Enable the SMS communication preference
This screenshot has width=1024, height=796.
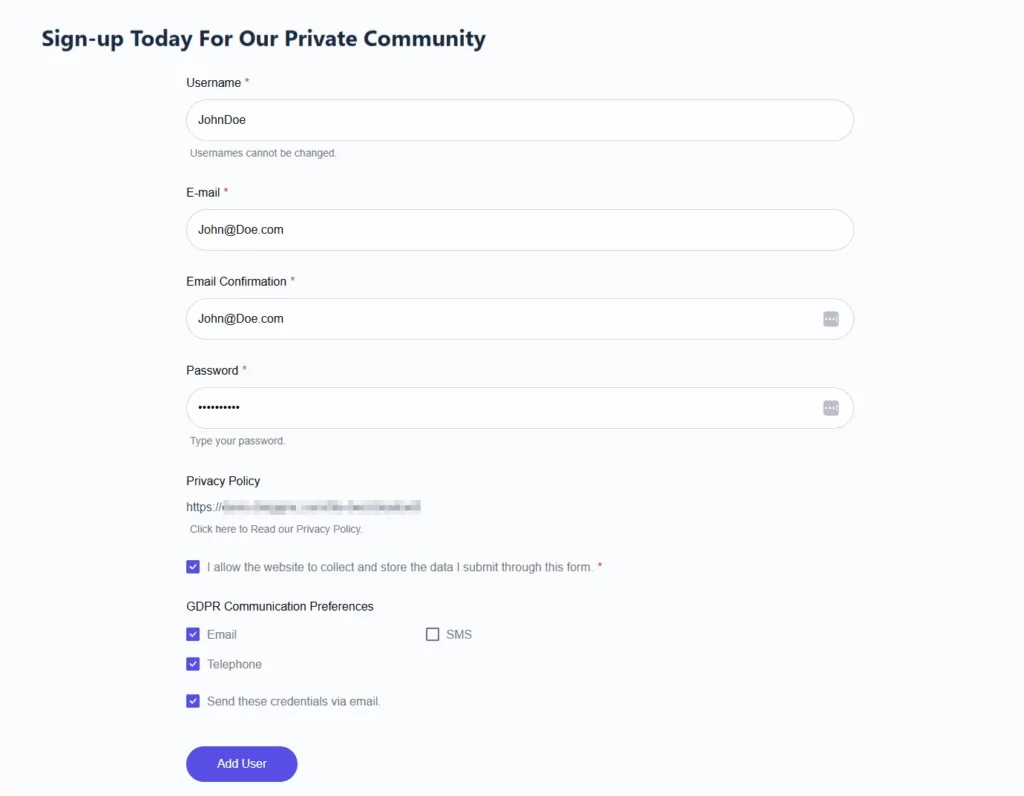432,633
